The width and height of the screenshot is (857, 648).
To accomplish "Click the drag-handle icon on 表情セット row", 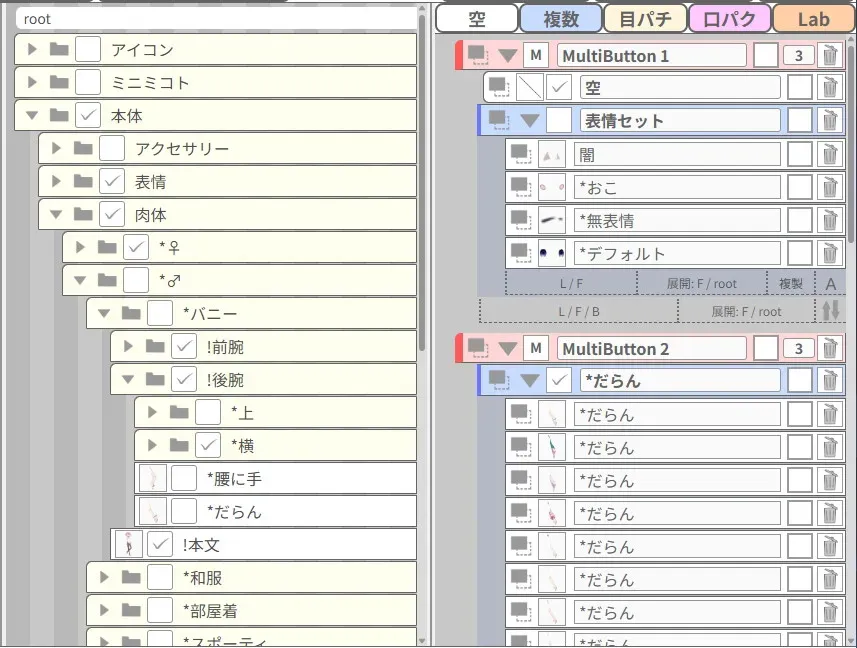I will 499,121.
